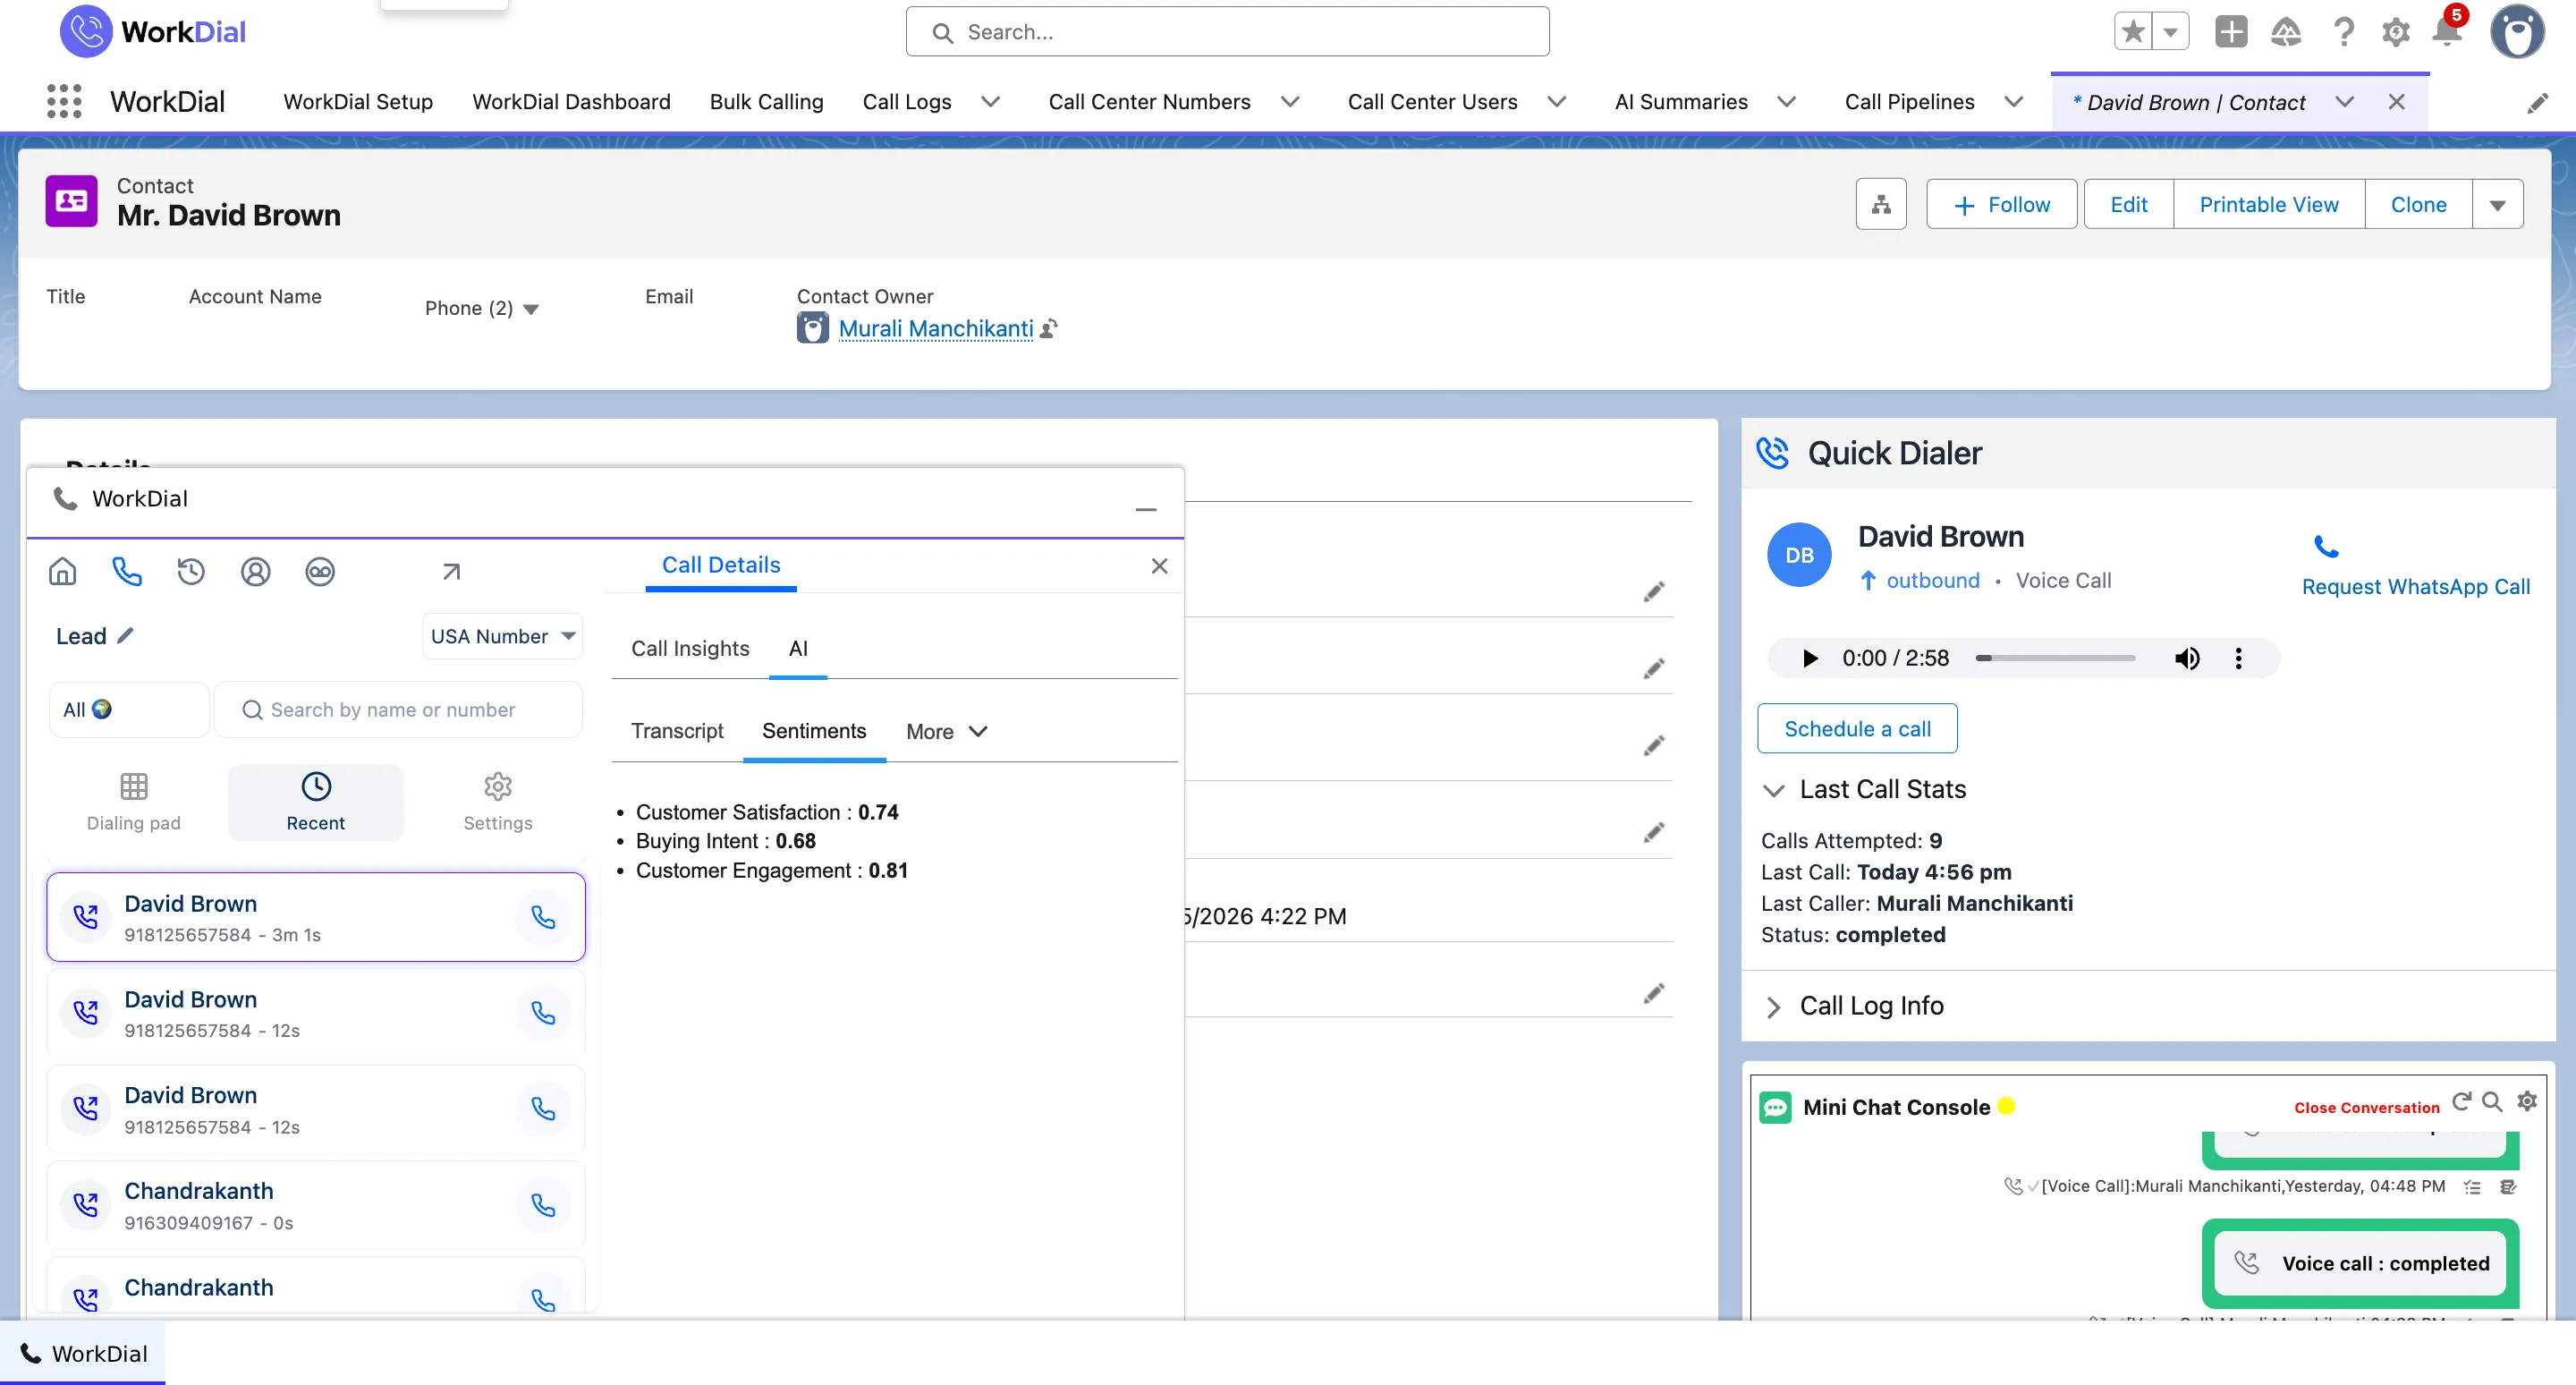This screenshot has width=2576, height=1385.
Task: Open Call Logs nav dropdown arrow
Action: pyautogui.click(x=990, y=102)
